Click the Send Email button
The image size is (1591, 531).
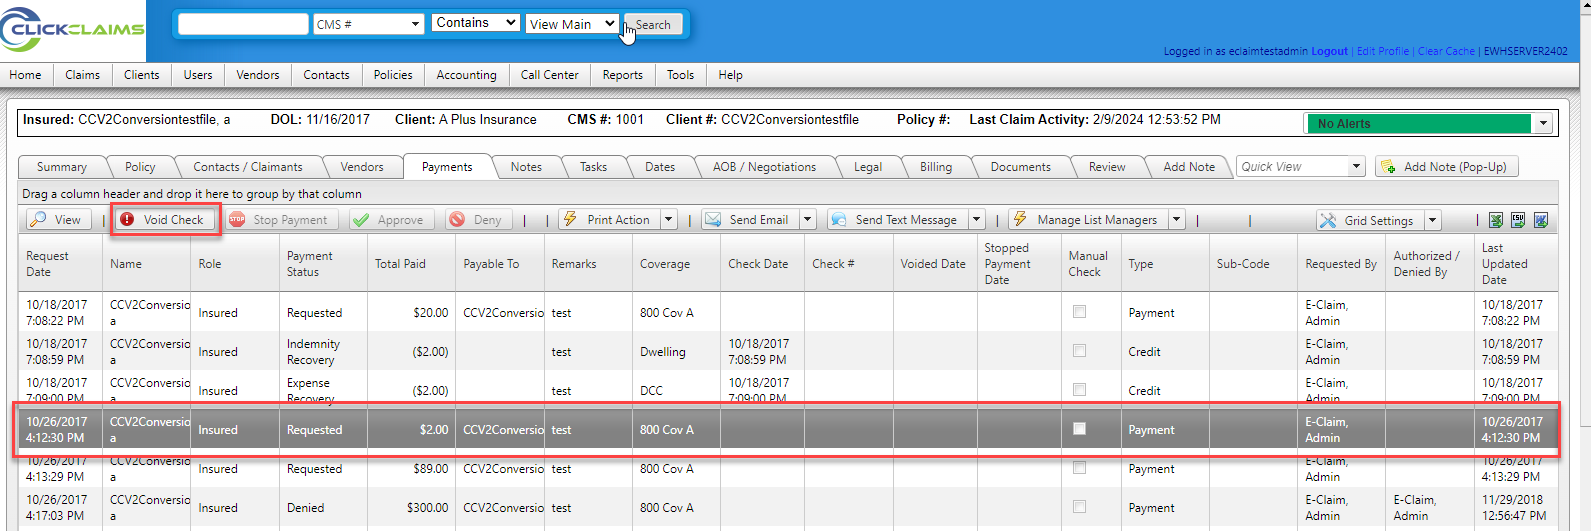[749, 220]
